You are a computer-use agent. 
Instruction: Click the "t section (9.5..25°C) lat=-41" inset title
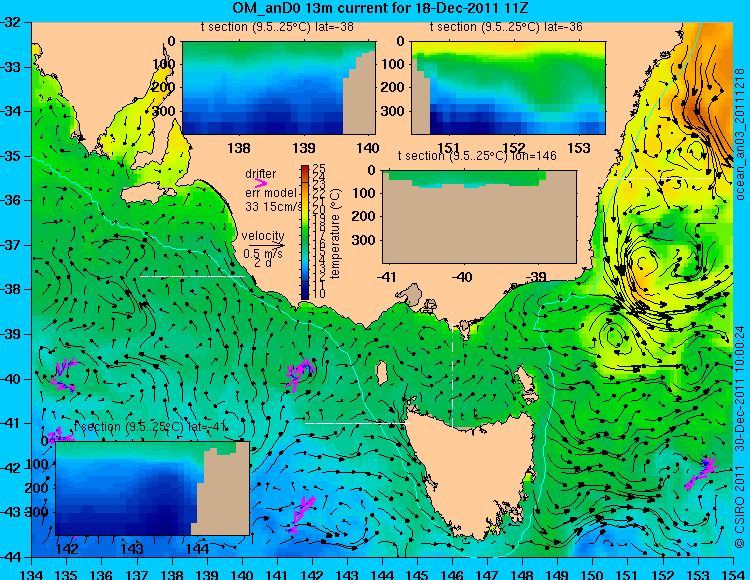point(151,427)
